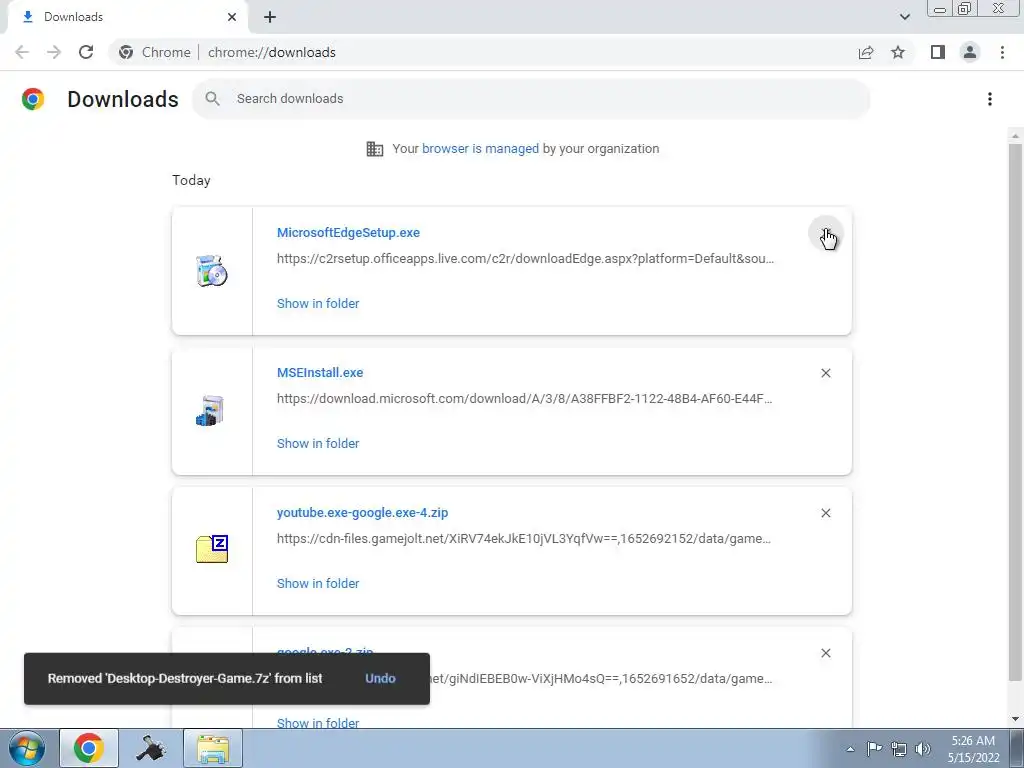Remove MSEInstall.exe from list
Viewport: 1024px width, 768px height.
pos(826,373)
